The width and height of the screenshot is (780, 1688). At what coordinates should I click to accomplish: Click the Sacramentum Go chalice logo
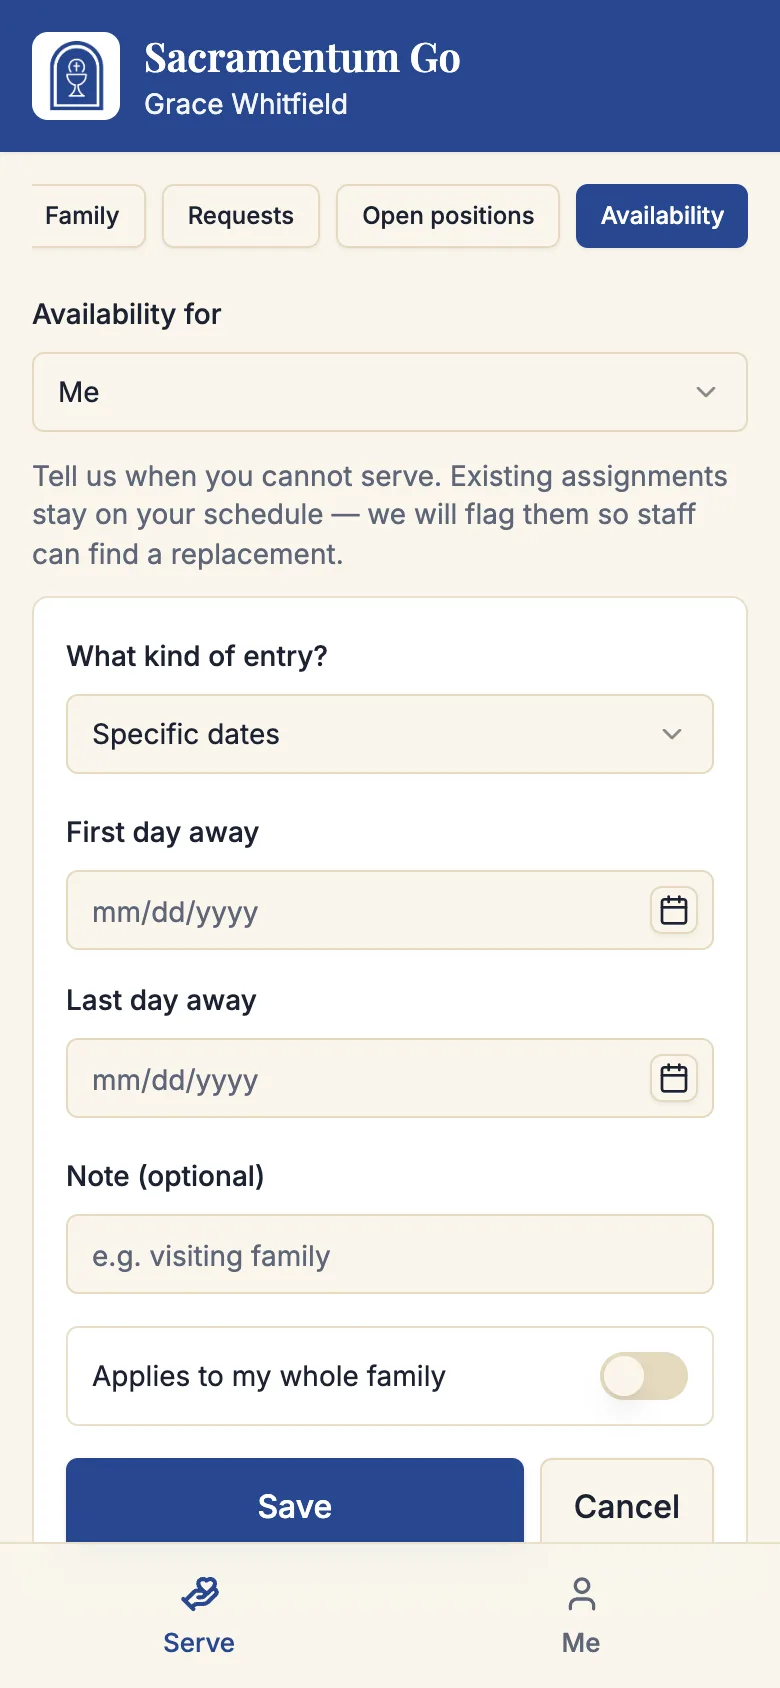pyautogui.click(x=76, y=76)
